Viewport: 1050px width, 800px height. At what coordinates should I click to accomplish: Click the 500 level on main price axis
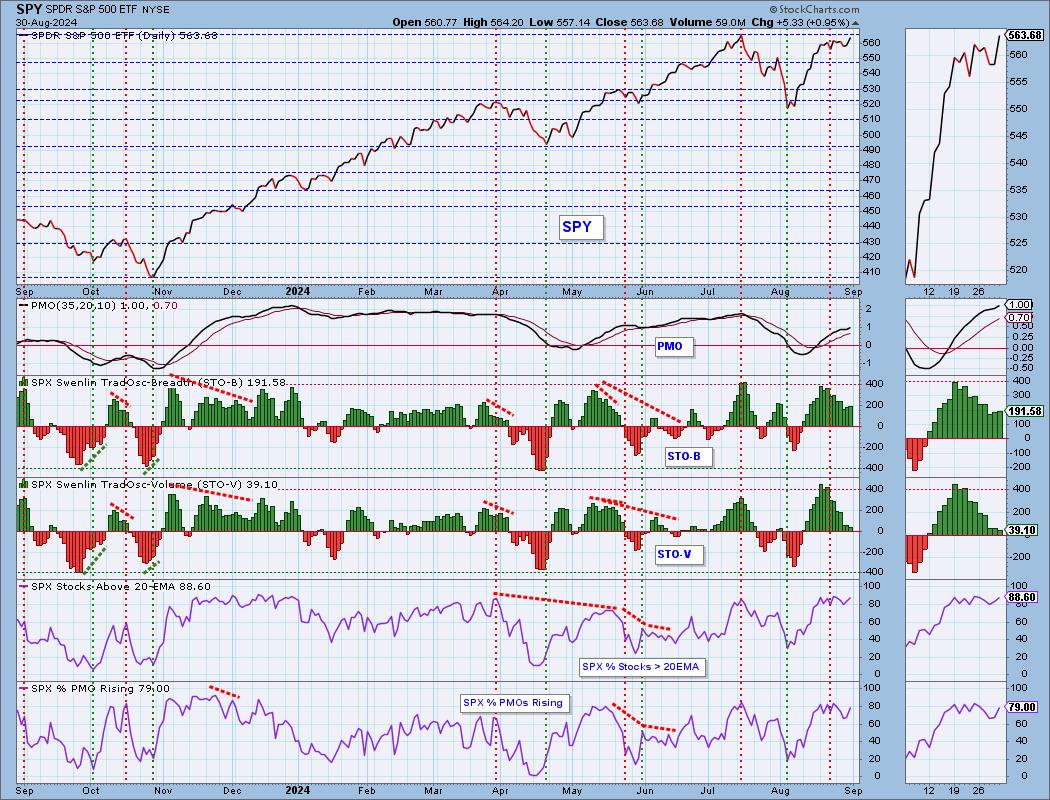coord(871,135)
